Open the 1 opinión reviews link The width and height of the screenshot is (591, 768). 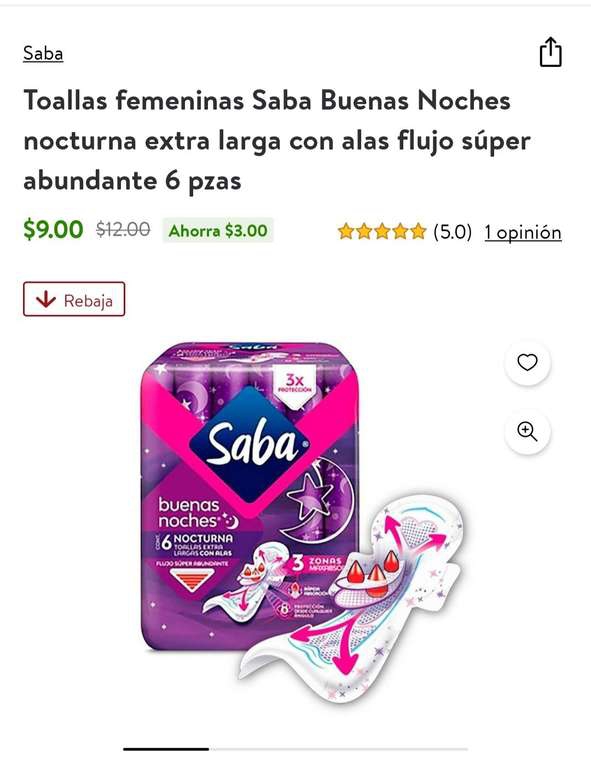coord(523,232)
